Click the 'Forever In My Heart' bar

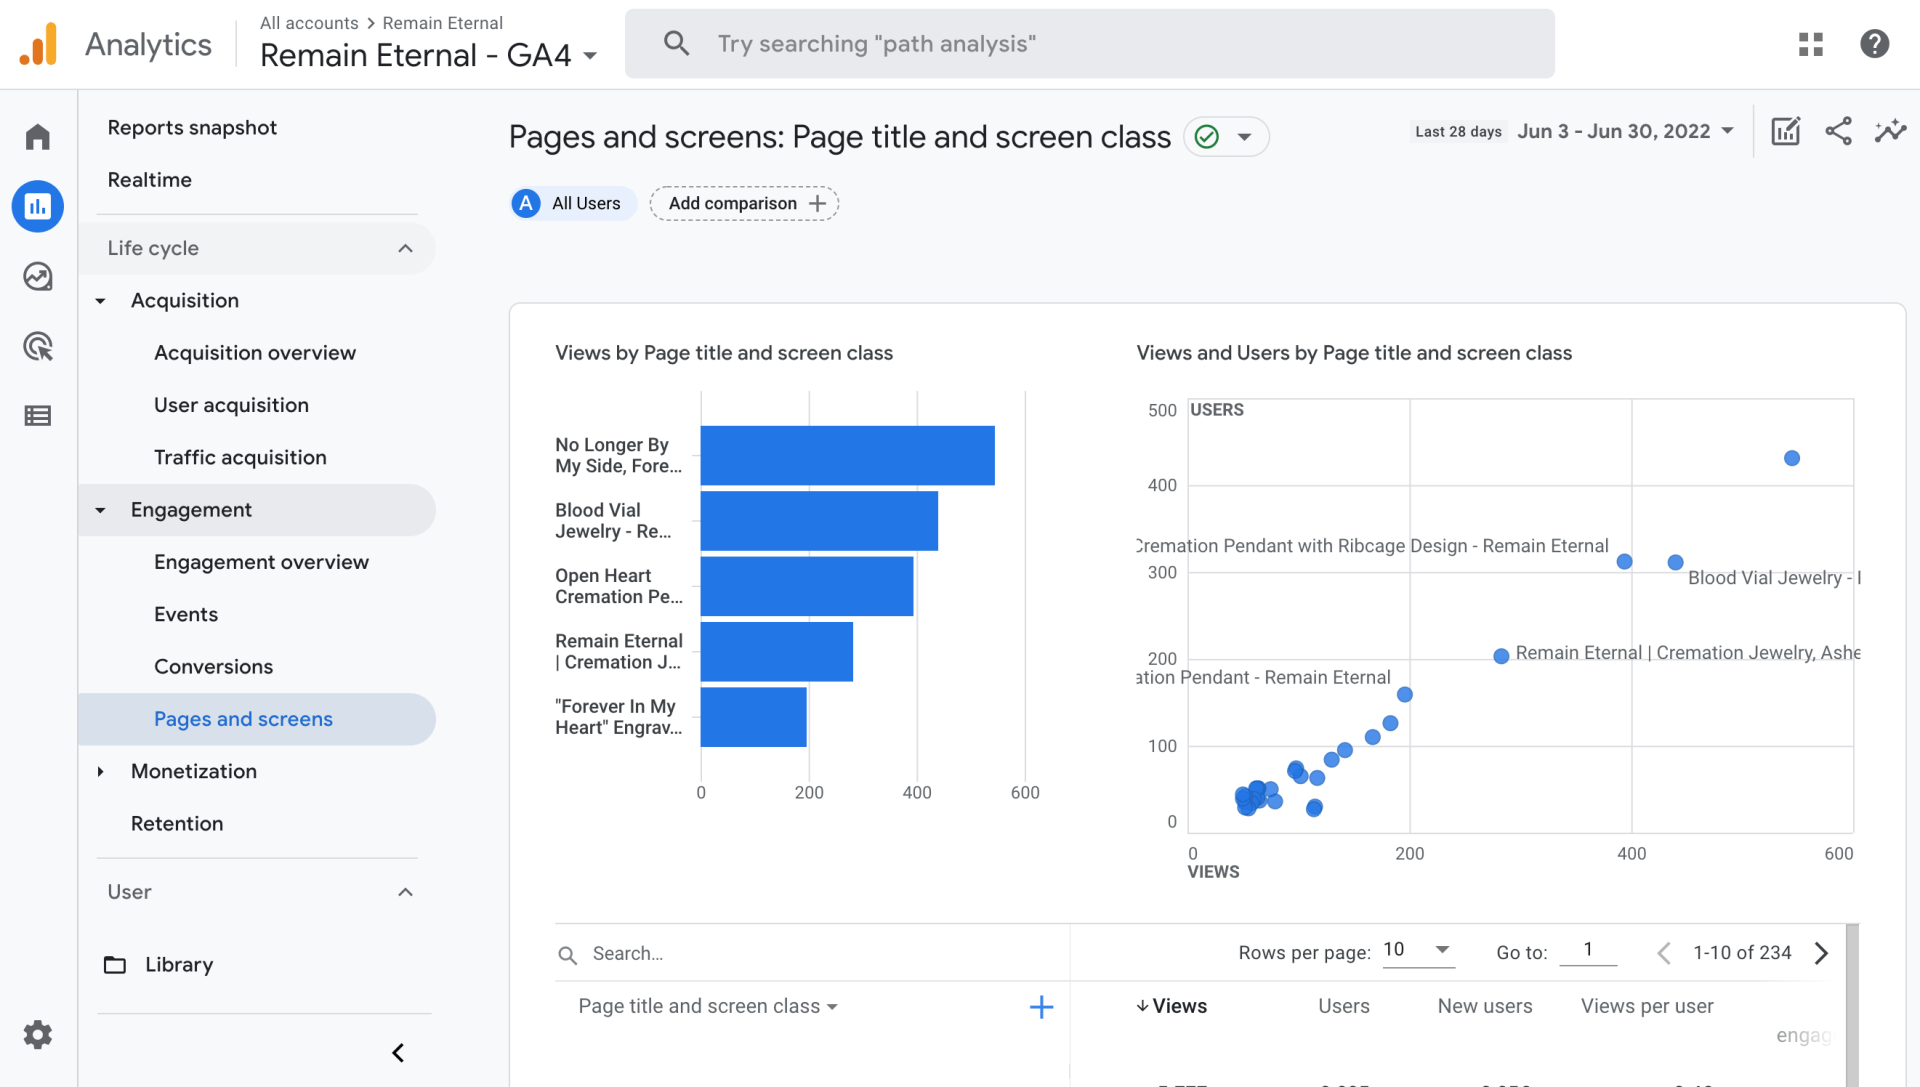tap(753, 717)
